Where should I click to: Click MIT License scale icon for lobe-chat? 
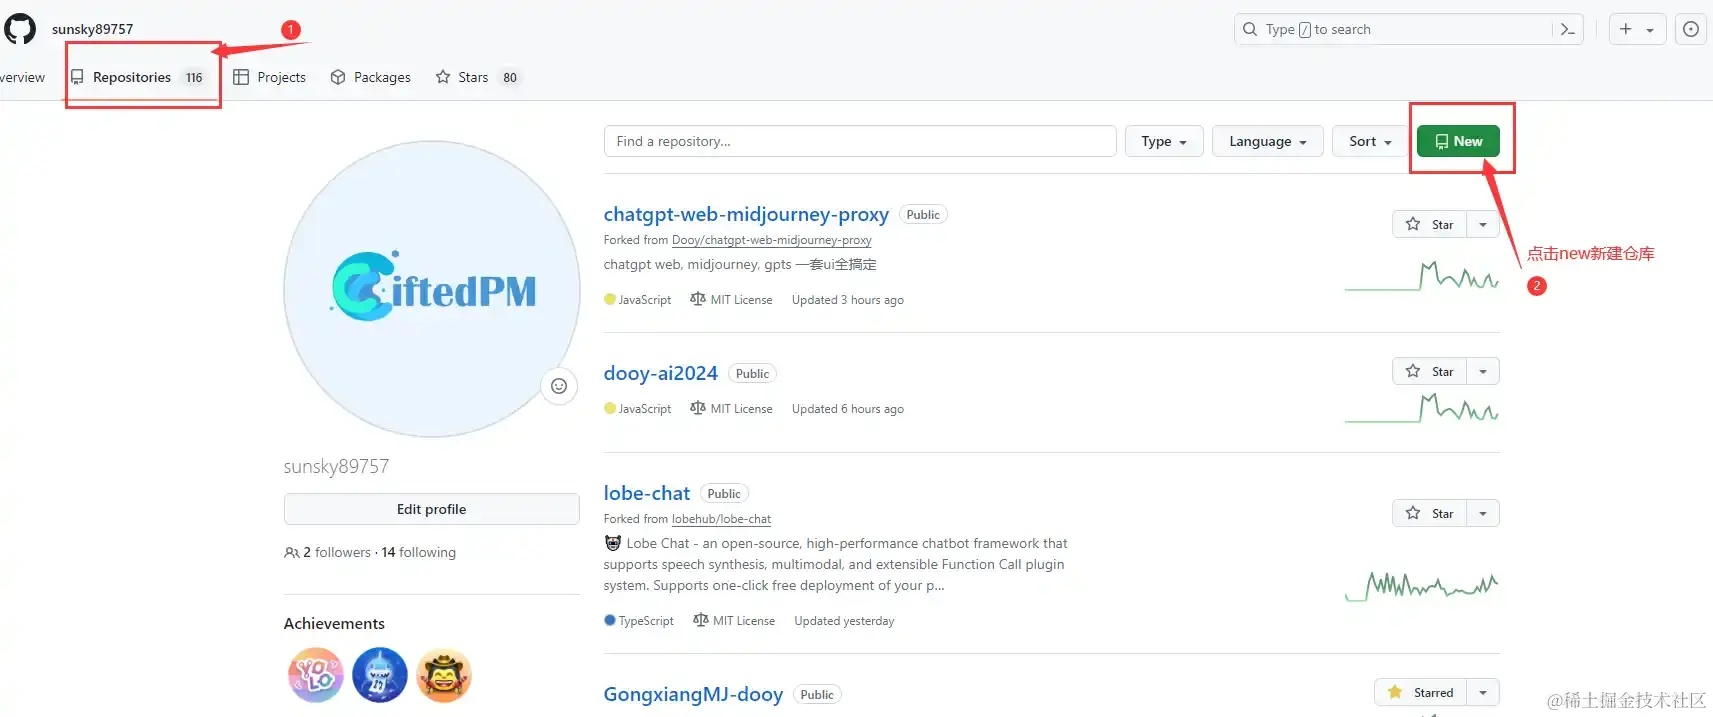click(x=701, y=620)
